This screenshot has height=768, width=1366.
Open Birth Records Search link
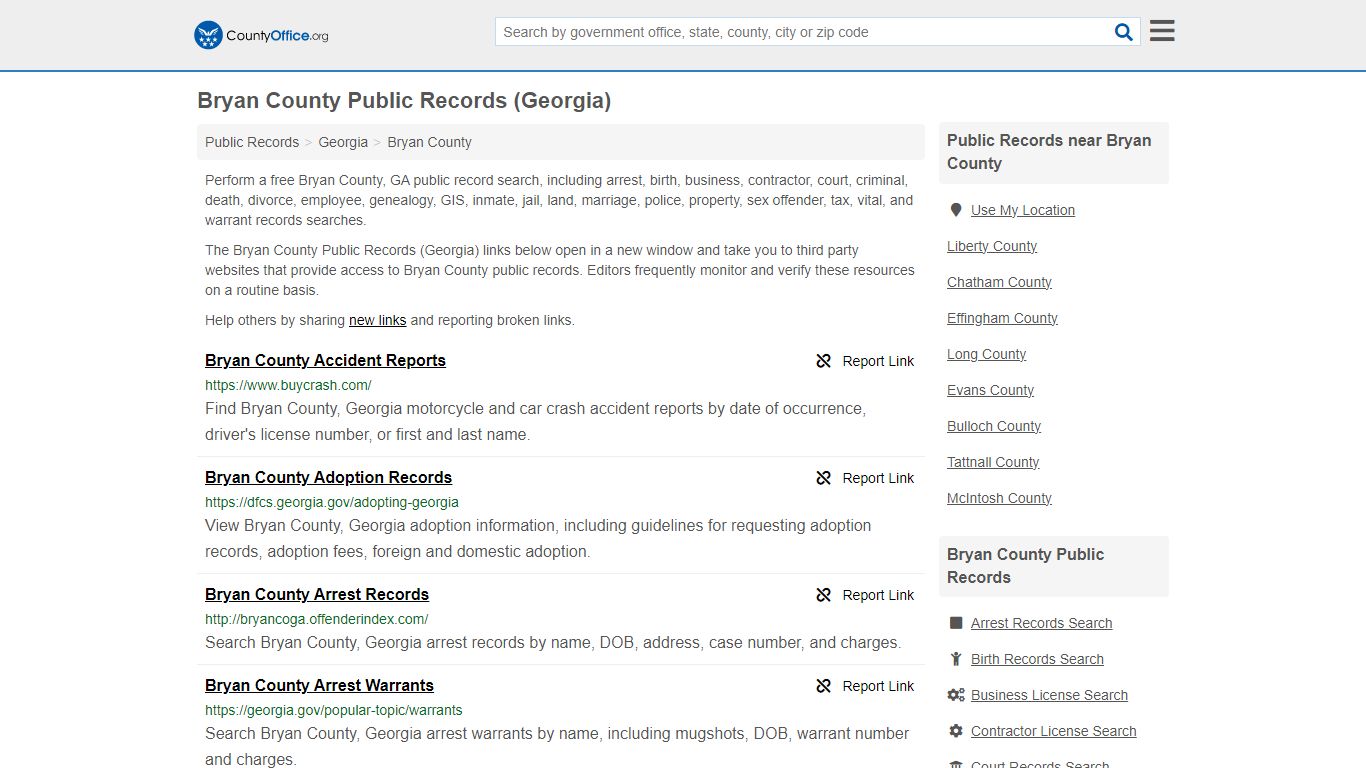pos(1037,659)
